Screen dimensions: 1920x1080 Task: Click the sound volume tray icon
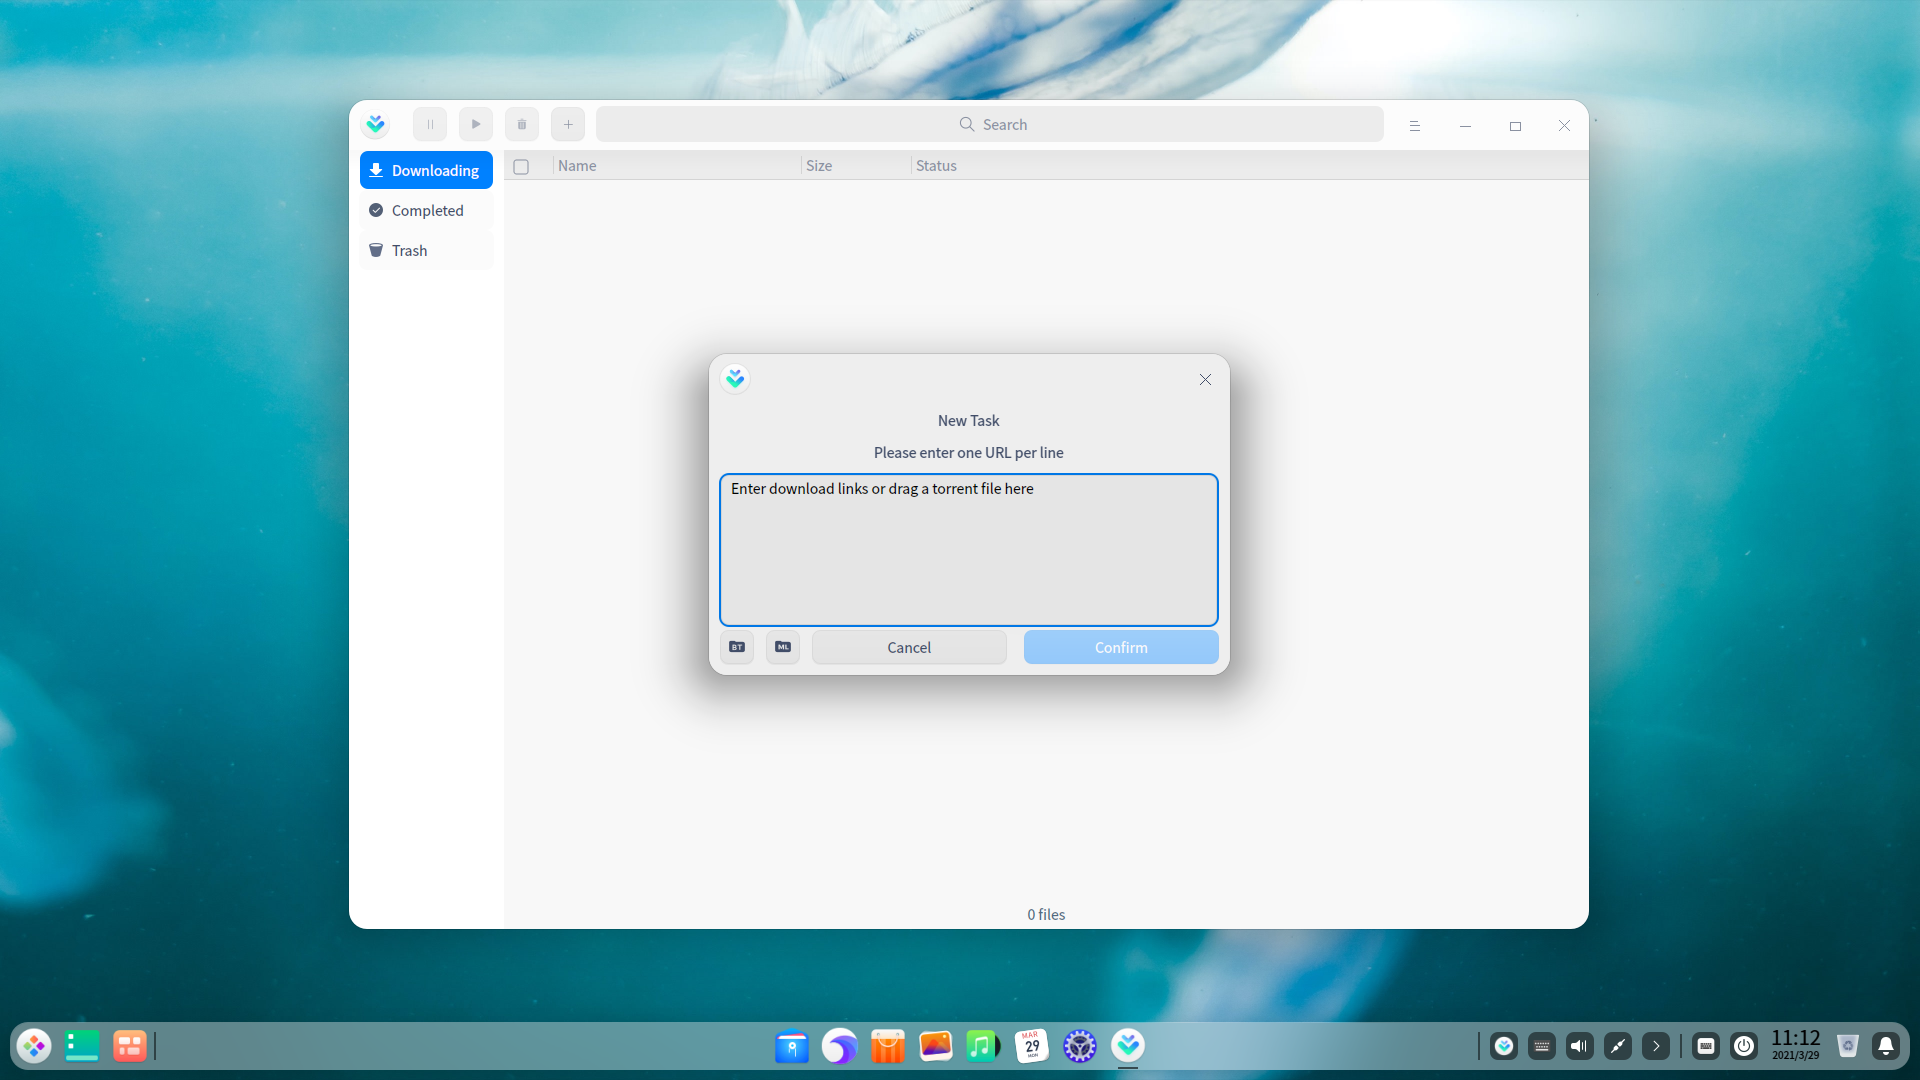click(1579, 1046)
